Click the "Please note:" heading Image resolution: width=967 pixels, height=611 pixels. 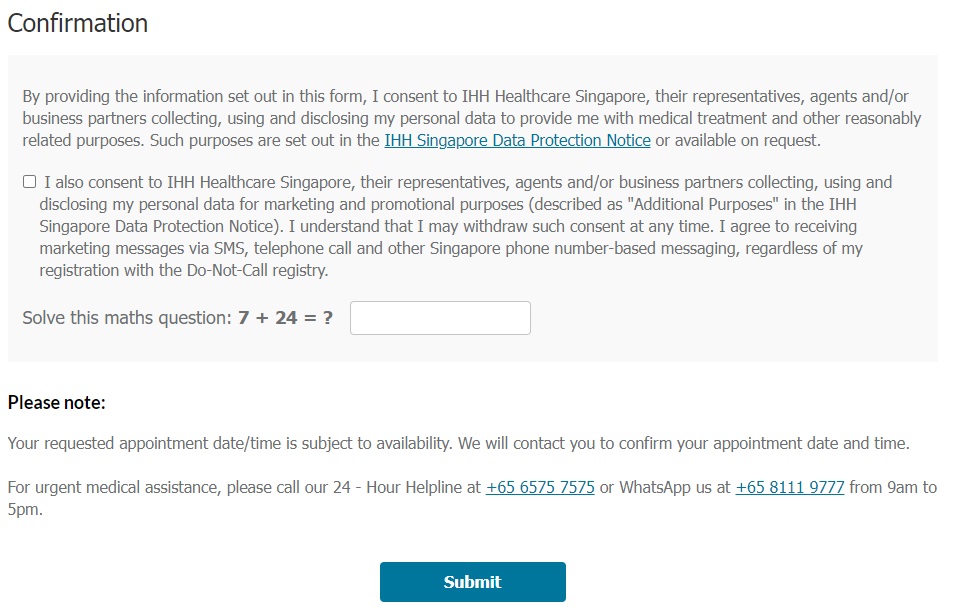57,403
